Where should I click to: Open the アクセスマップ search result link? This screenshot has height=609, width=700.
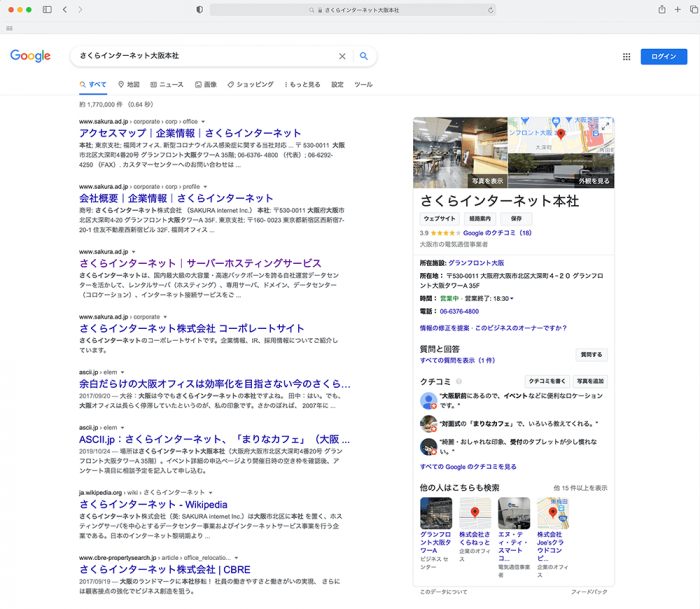point(190,133)
